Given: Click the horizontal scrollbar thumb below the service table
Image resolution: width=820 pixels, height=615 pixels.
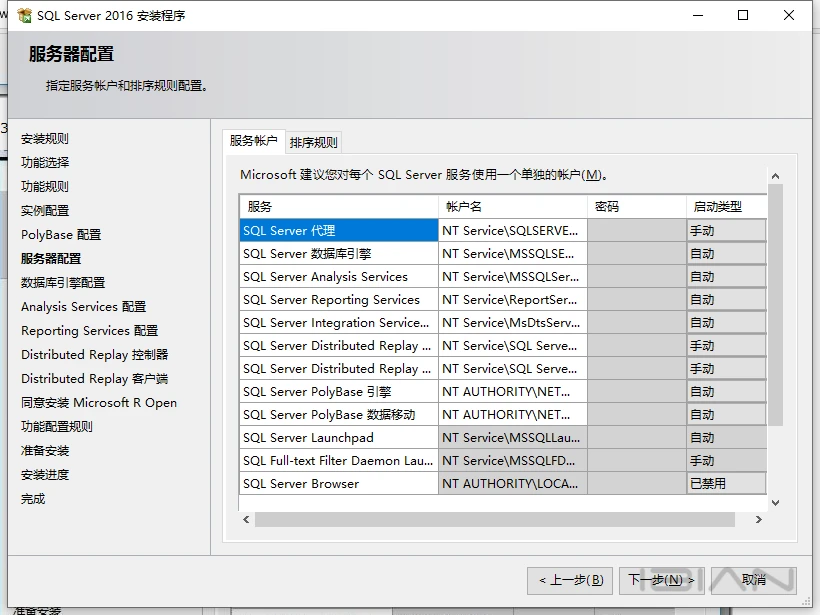Looking at the screenshot, I should pyautogui.click(x=495, y=519).
